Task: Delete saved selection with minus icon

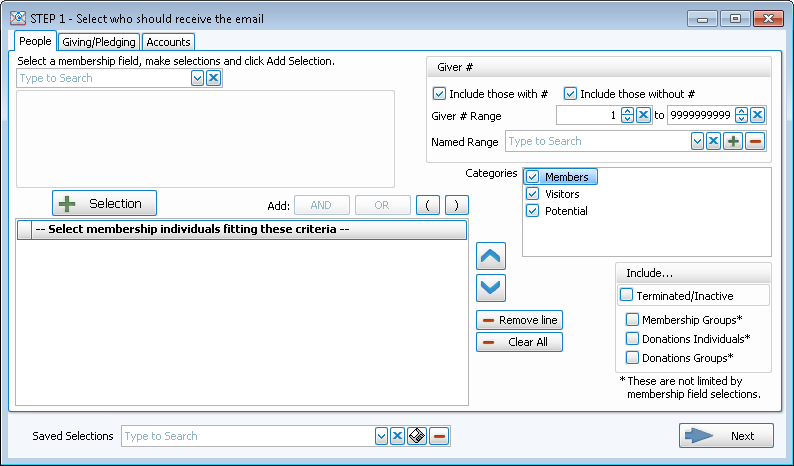Action: coord(439,436)
